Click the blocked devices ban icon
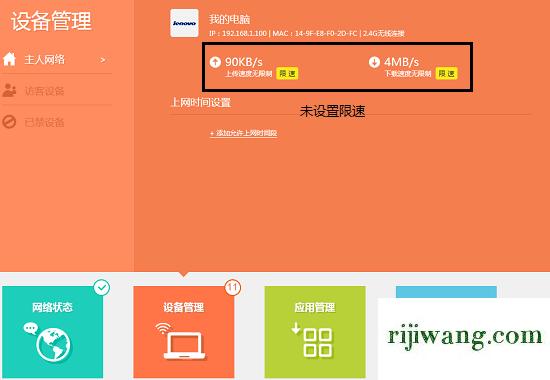The width and height of the screenshot is (550, 380). pyautogui.click(x=9, y=122)
